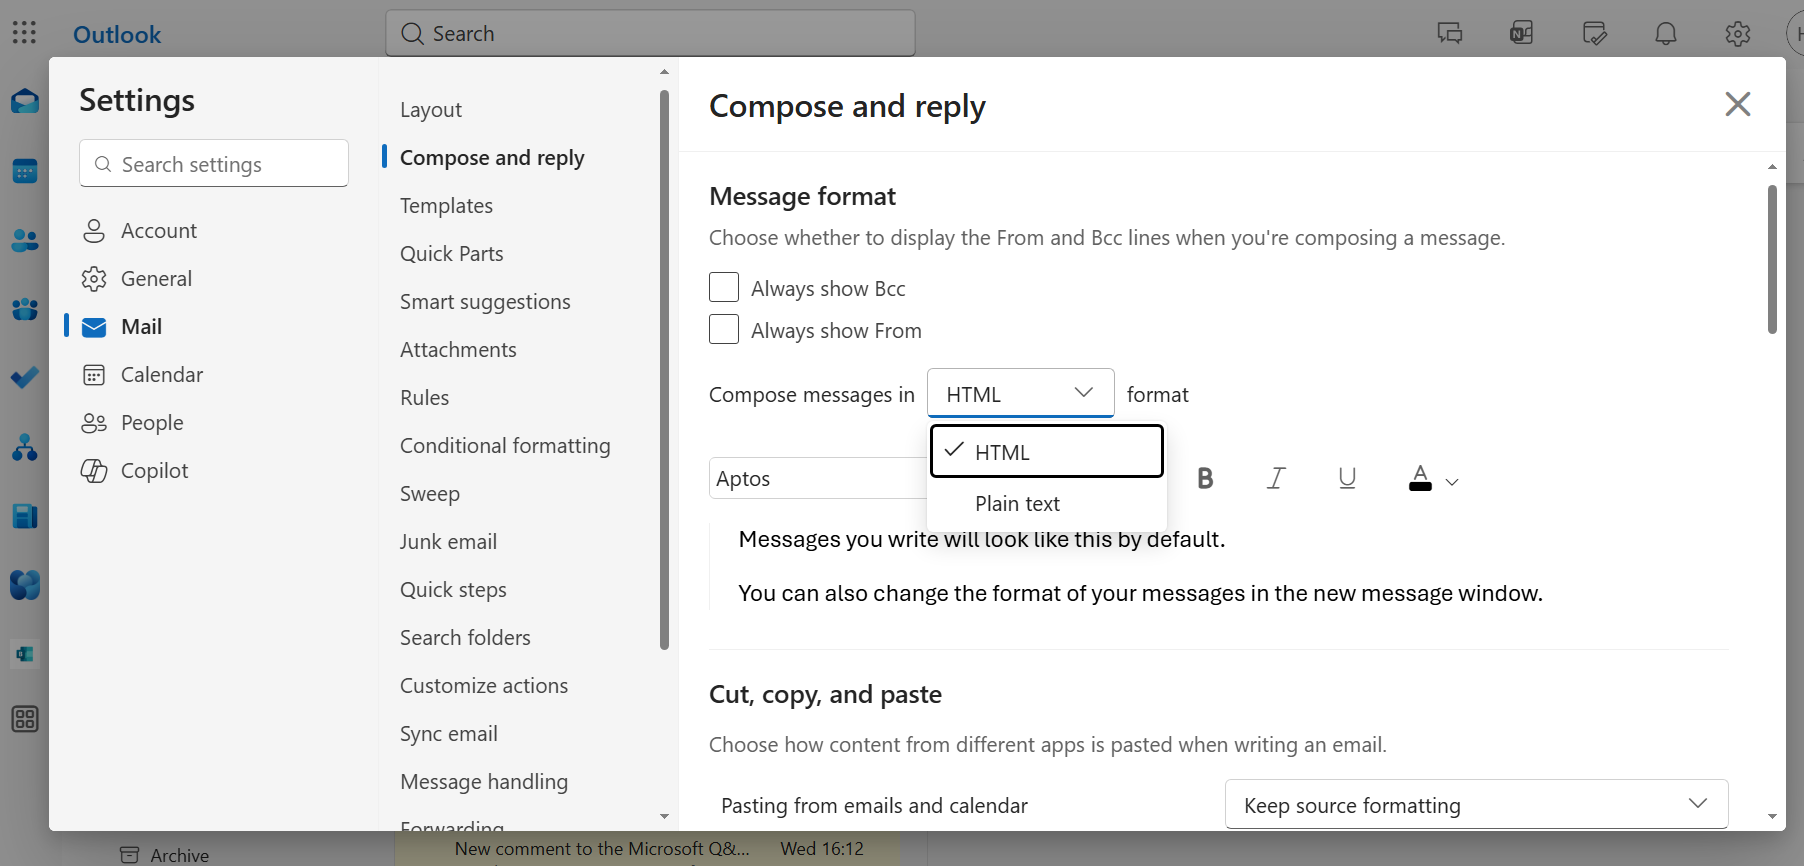
Task: Open the Templates settings page
Action: point(446,206)
